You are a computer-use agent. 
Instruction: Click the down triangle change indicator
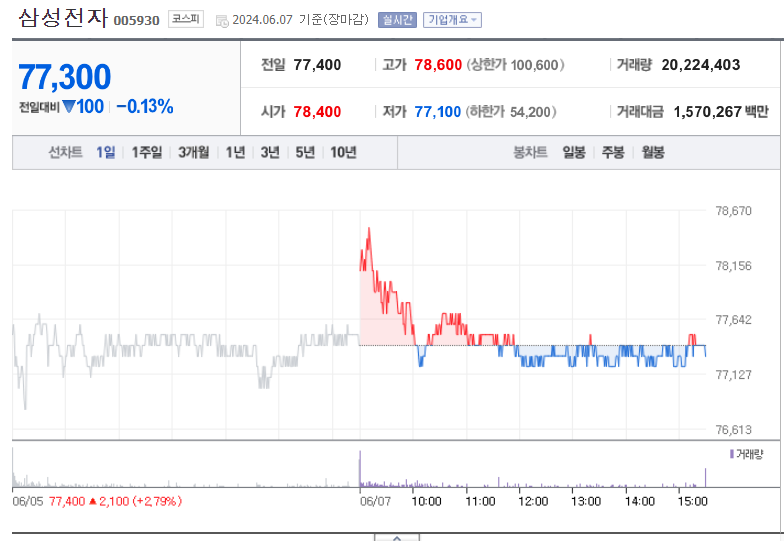[69, 106]
